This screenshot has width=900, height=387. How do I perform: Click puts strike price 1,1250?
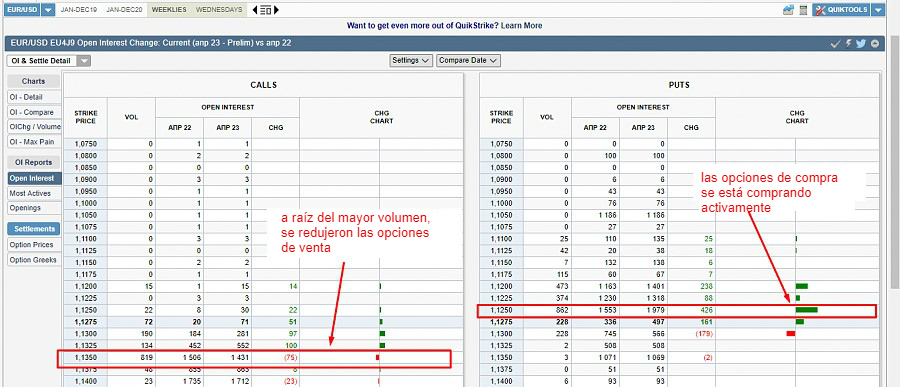[x=501, y=310]
